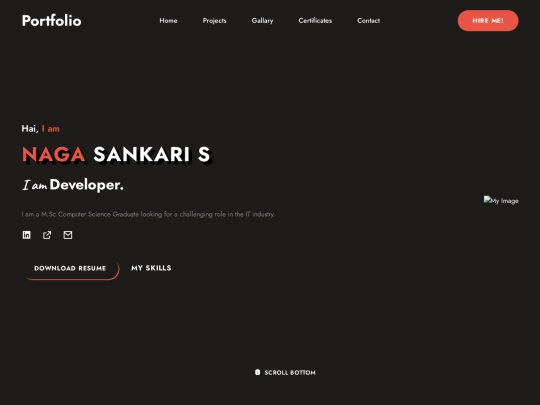Open the Gallary navigation link

262,21
